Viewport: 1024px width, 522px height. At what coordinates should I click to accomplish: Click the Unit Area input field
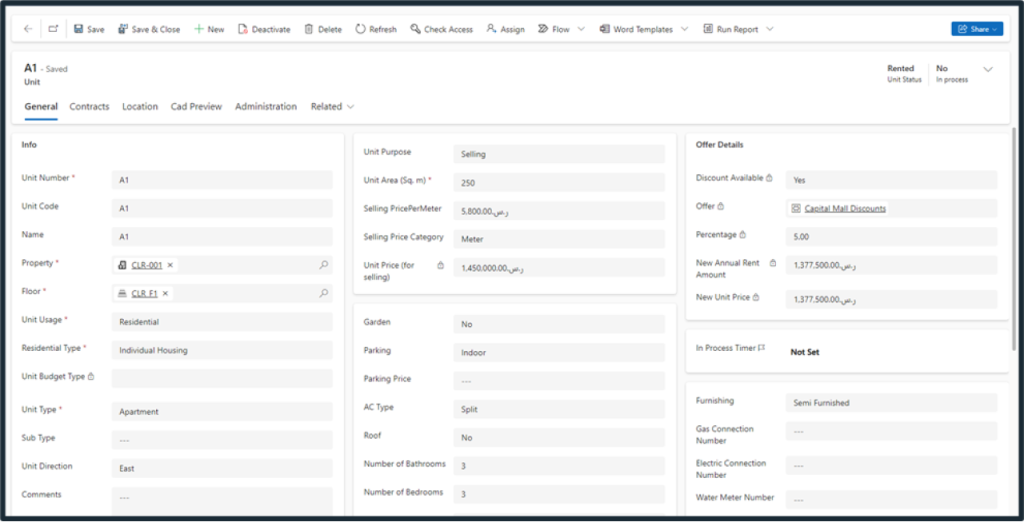tap(558, 182)
